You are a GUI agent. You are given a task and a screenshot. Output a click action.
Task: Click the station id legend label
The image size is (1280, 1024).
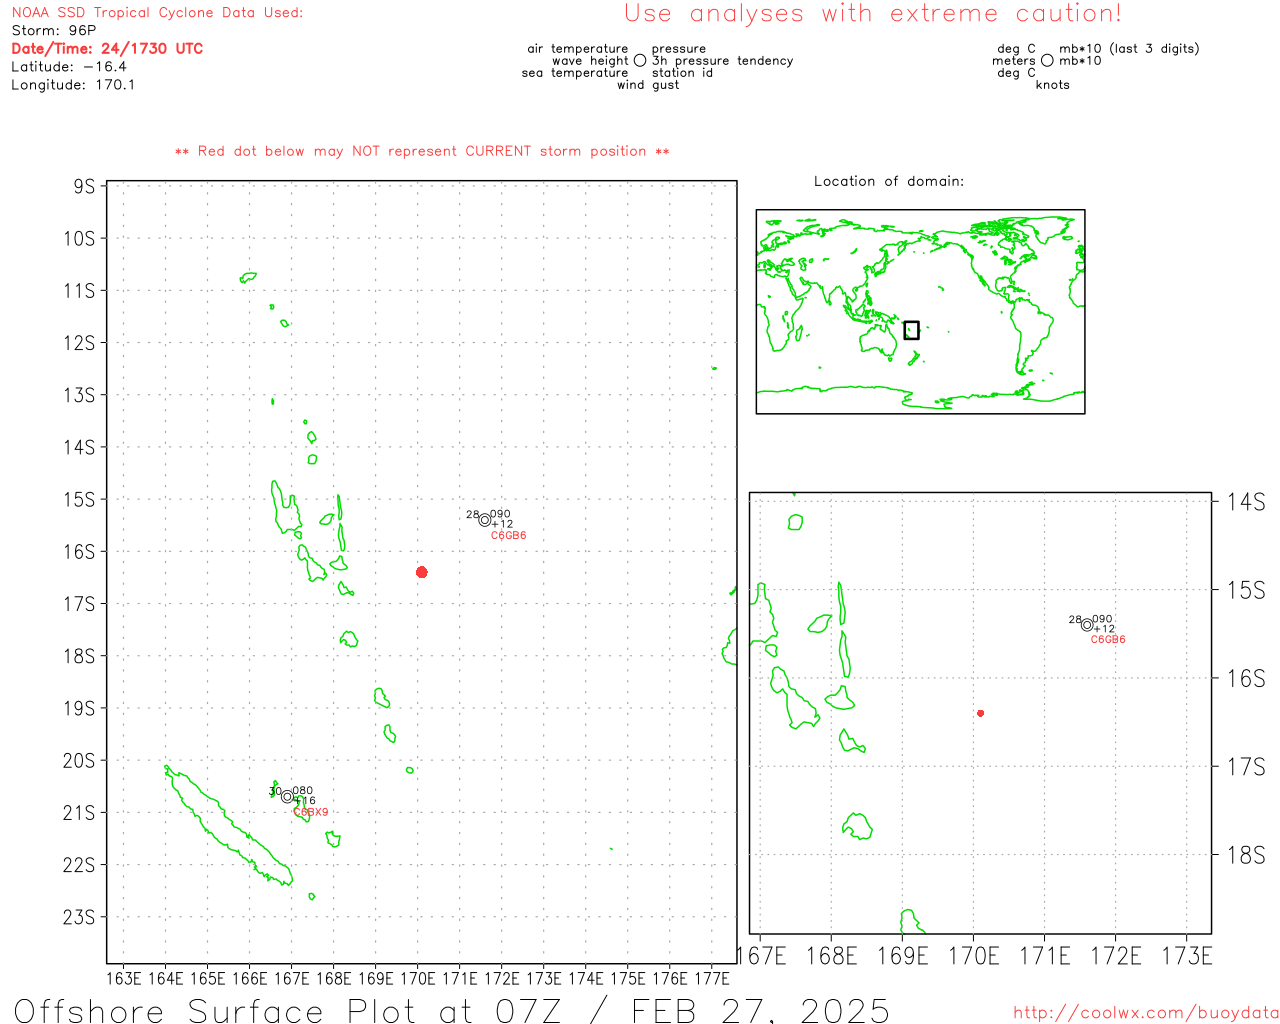point(682,72)
